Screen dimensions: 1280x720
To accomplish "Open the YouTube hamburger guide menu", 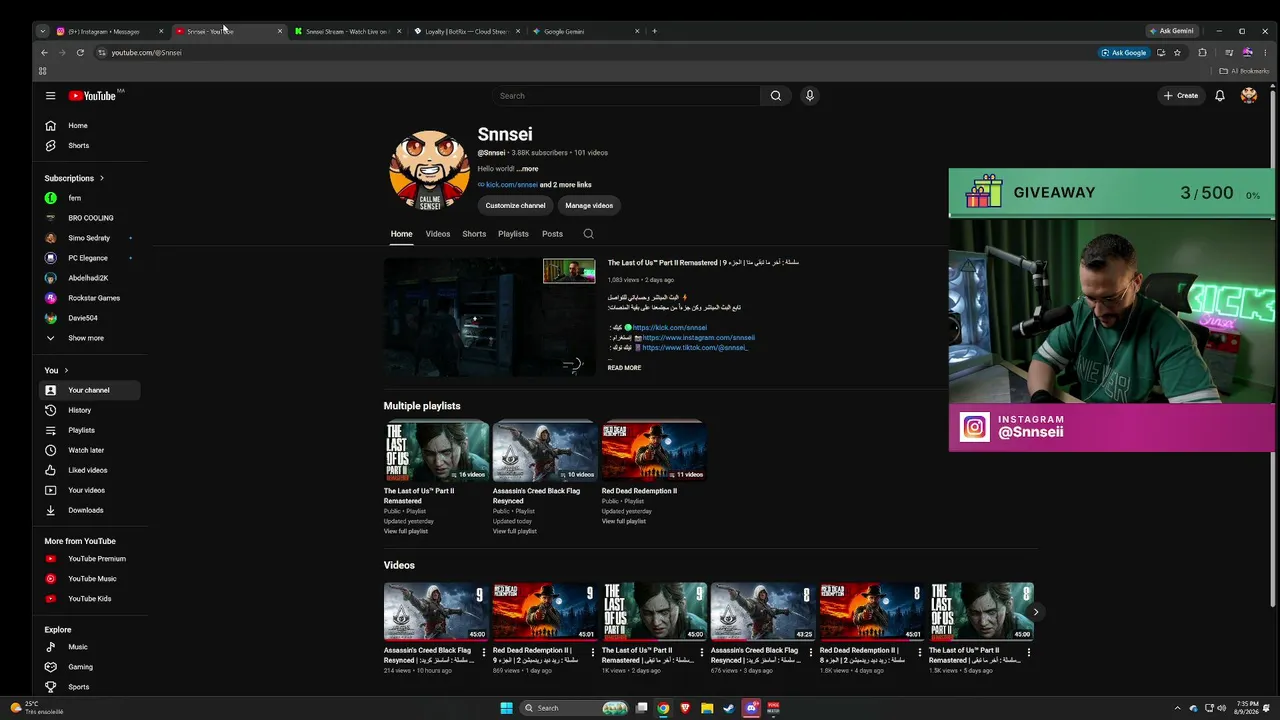I will tap(50, 96).
